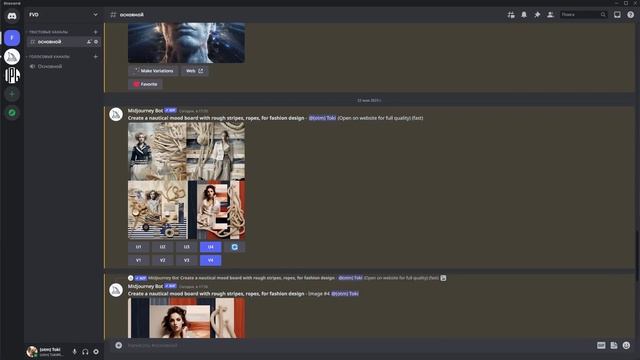Jump to the replied message reference line
The image size is (640, 360).
click(x=286, y=278)
